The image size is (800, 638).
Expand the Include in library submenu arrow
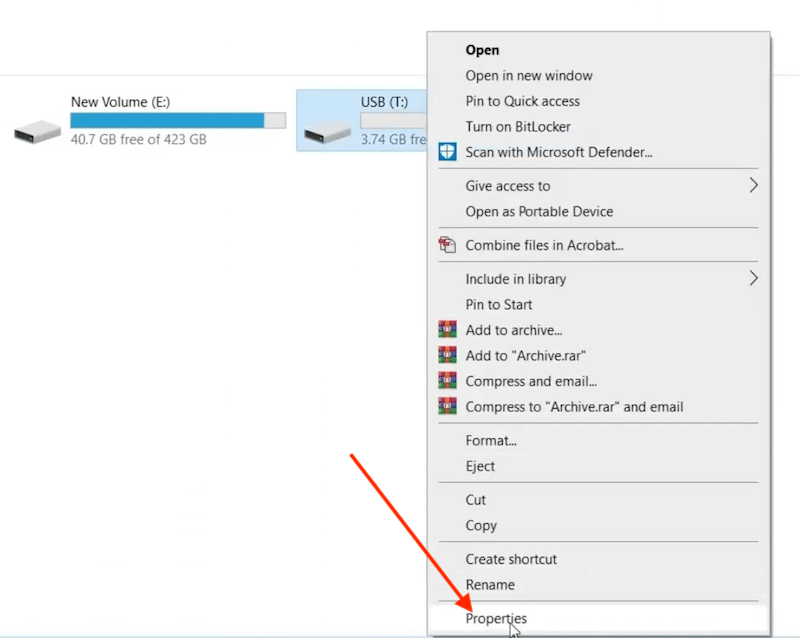coord(753,279)
